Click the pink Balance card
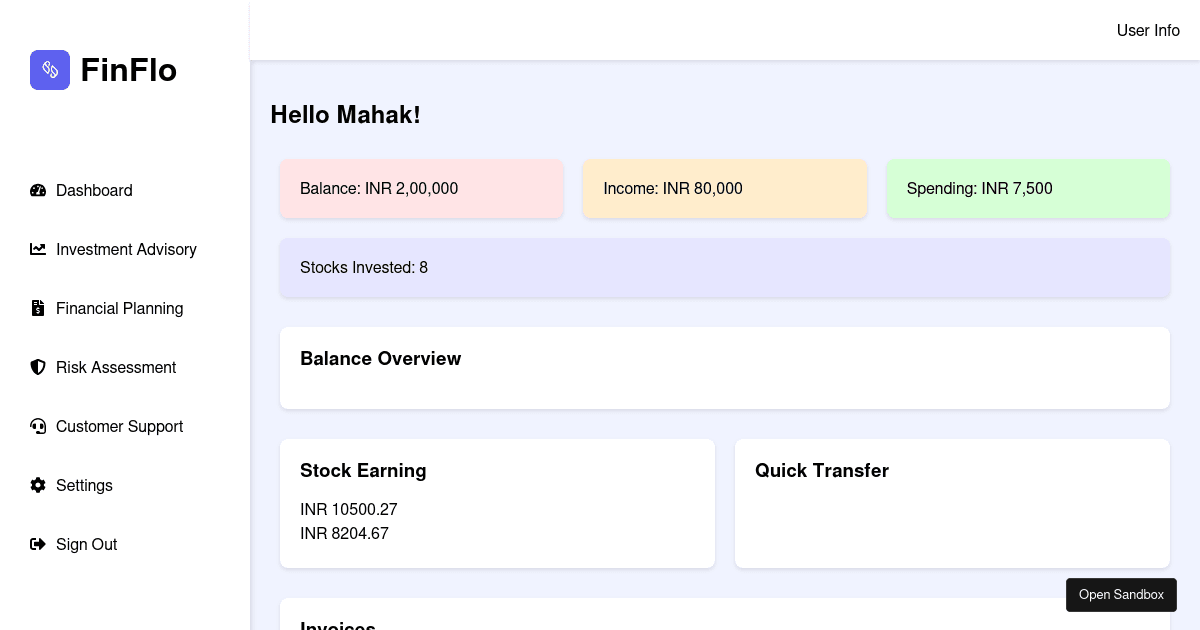Screen dimensions: 1200x630 click(x=421, y=188)
